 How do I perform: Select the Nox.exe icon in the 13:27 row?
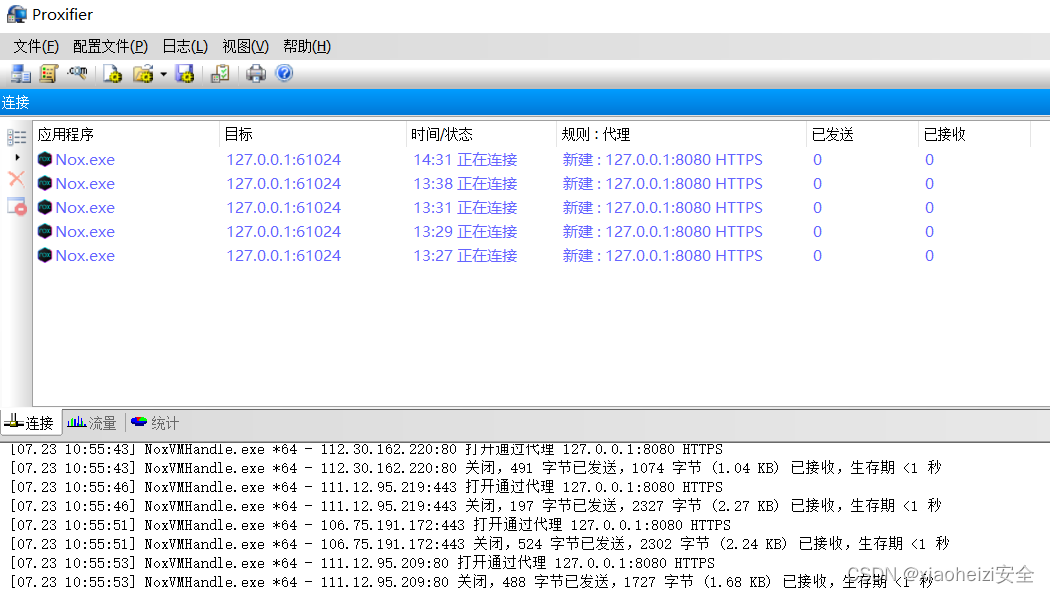click(45, 256)
